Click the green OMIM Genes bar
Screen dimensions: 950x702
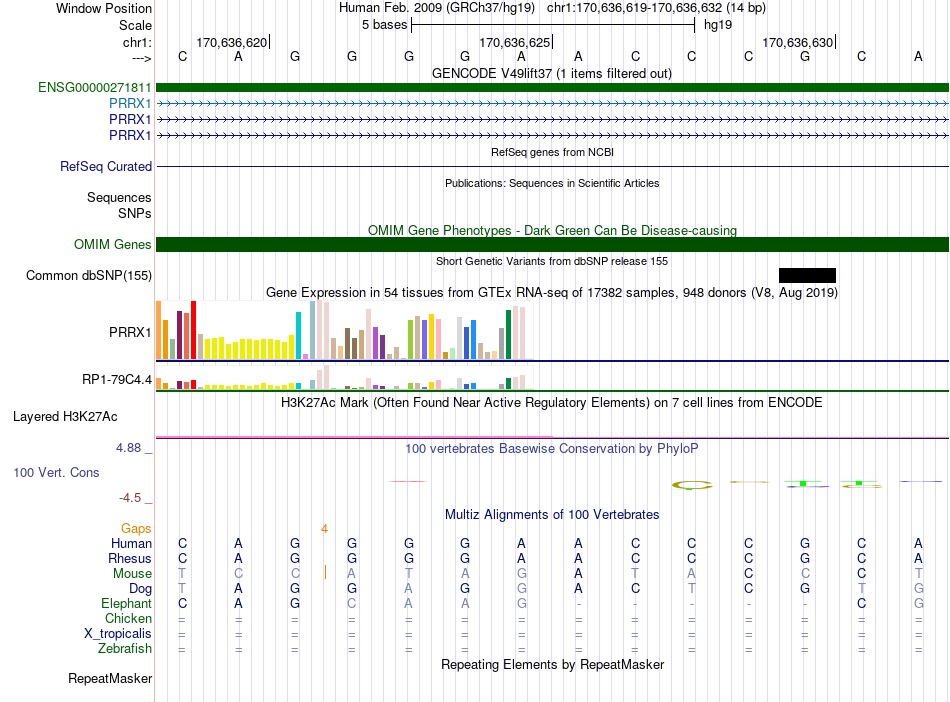pos(552,244)
